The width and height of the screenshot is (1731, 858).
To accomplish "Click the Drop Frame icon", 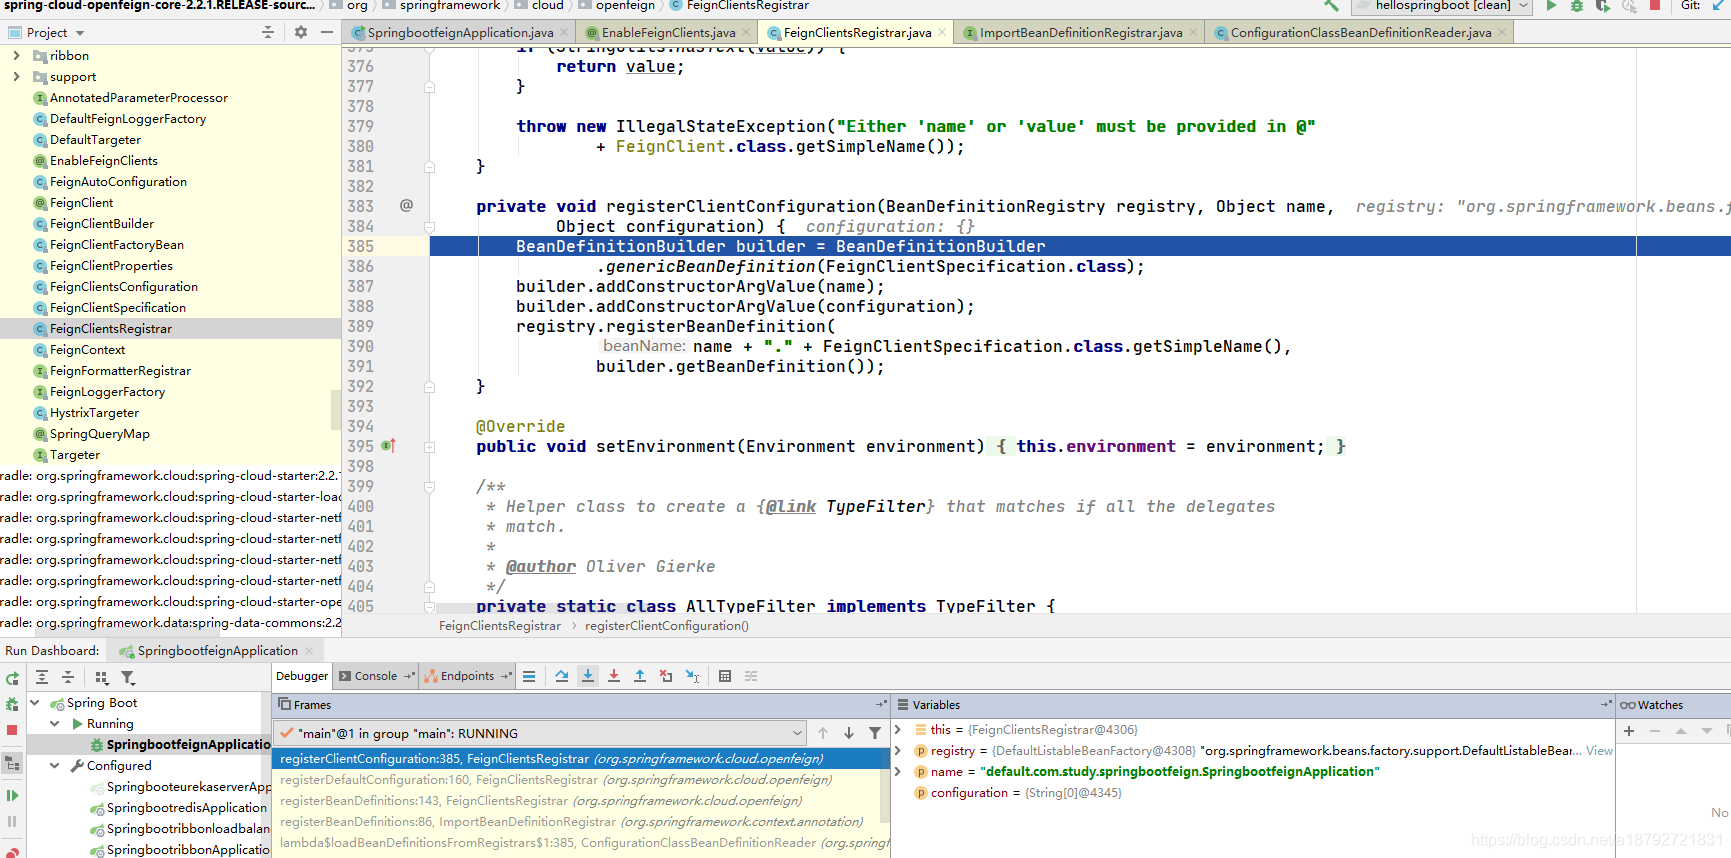I will click(666, 676).
